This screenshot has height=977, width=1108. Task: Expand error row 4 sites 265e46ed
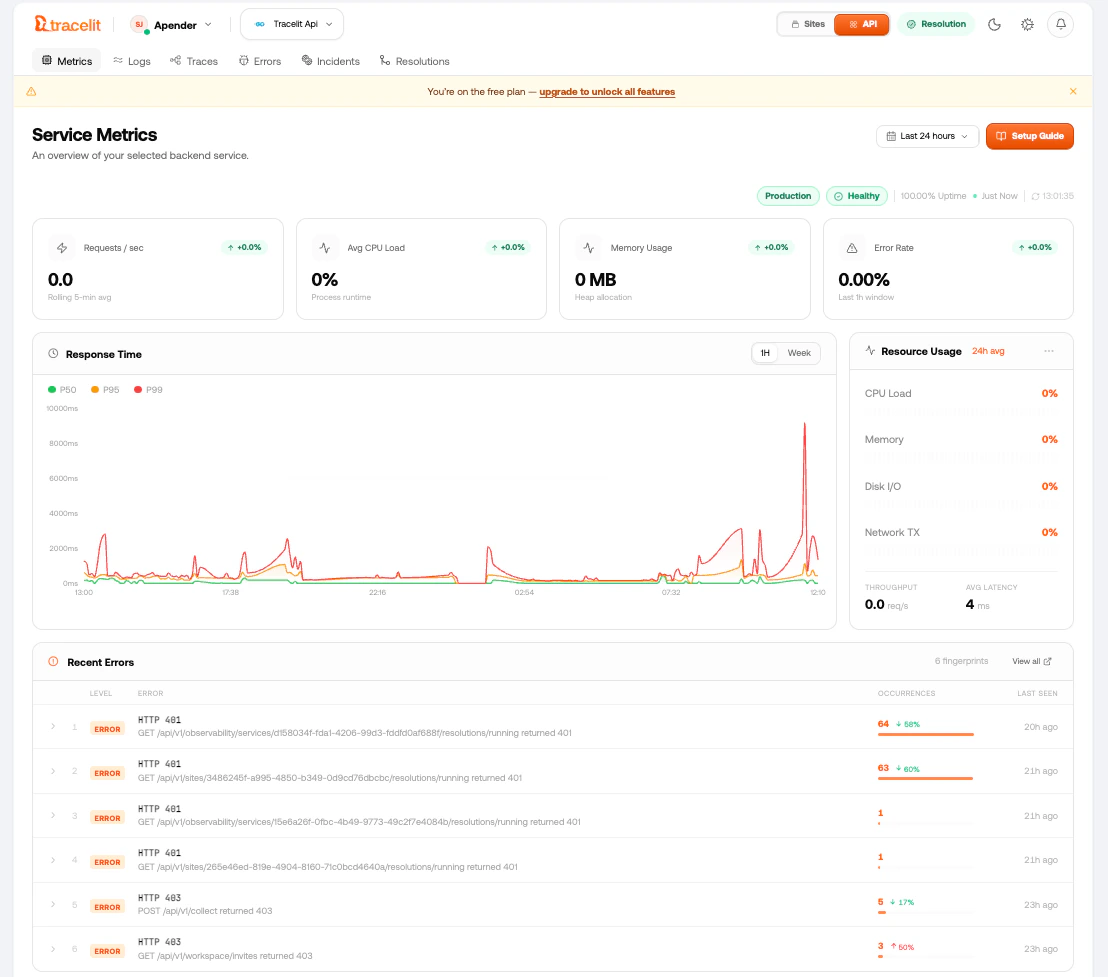tap(53, 860)
